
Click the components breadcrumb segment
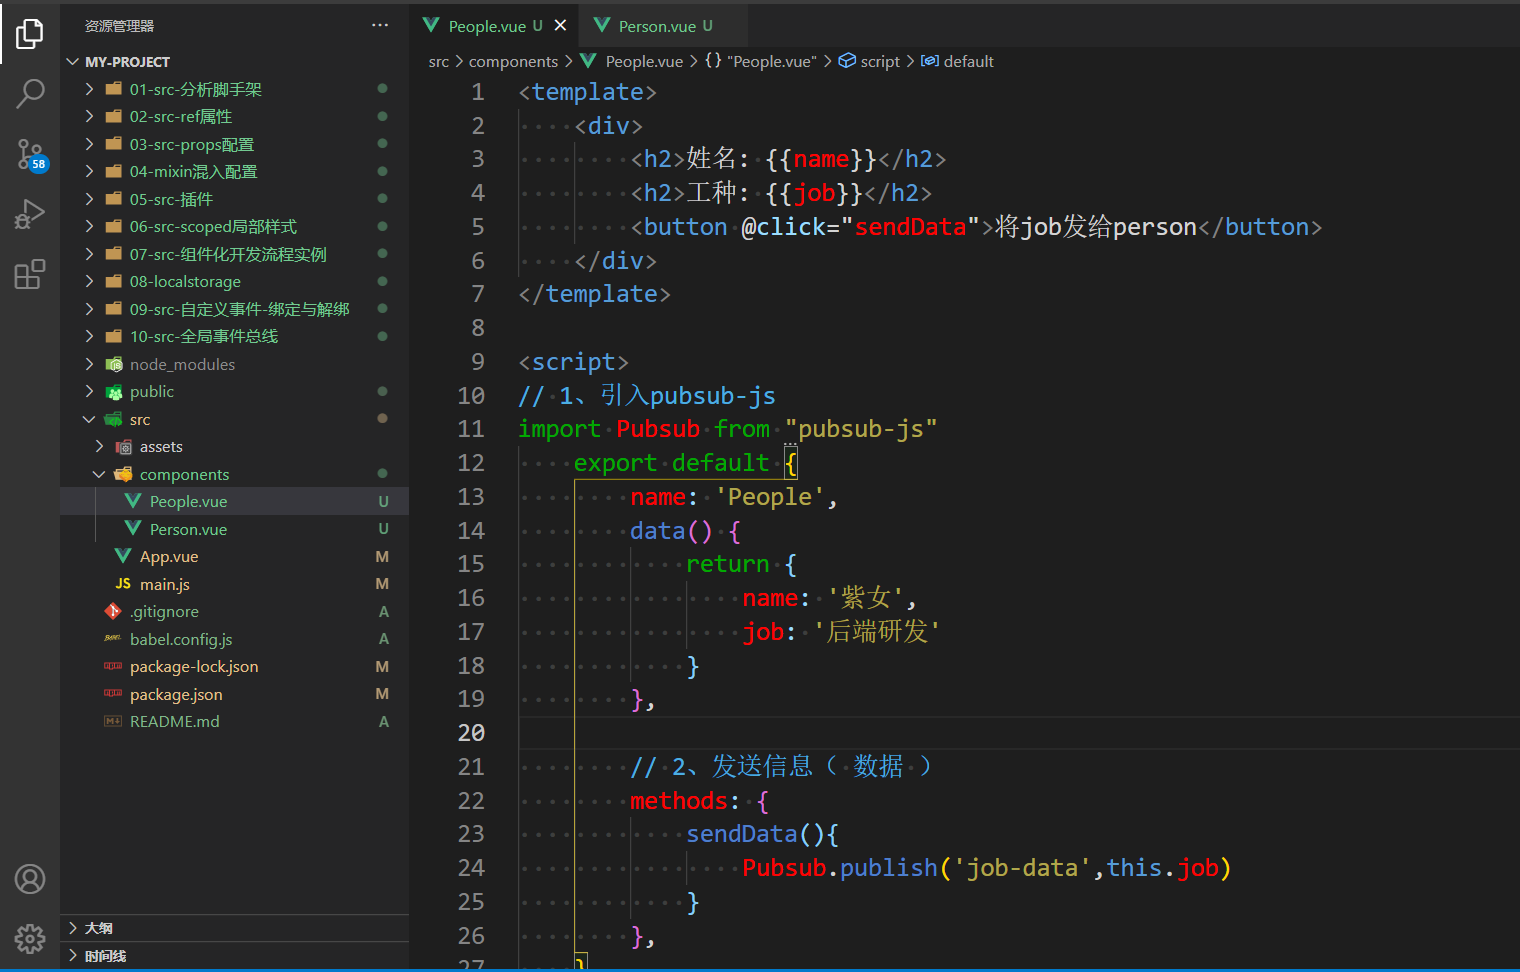513,62
